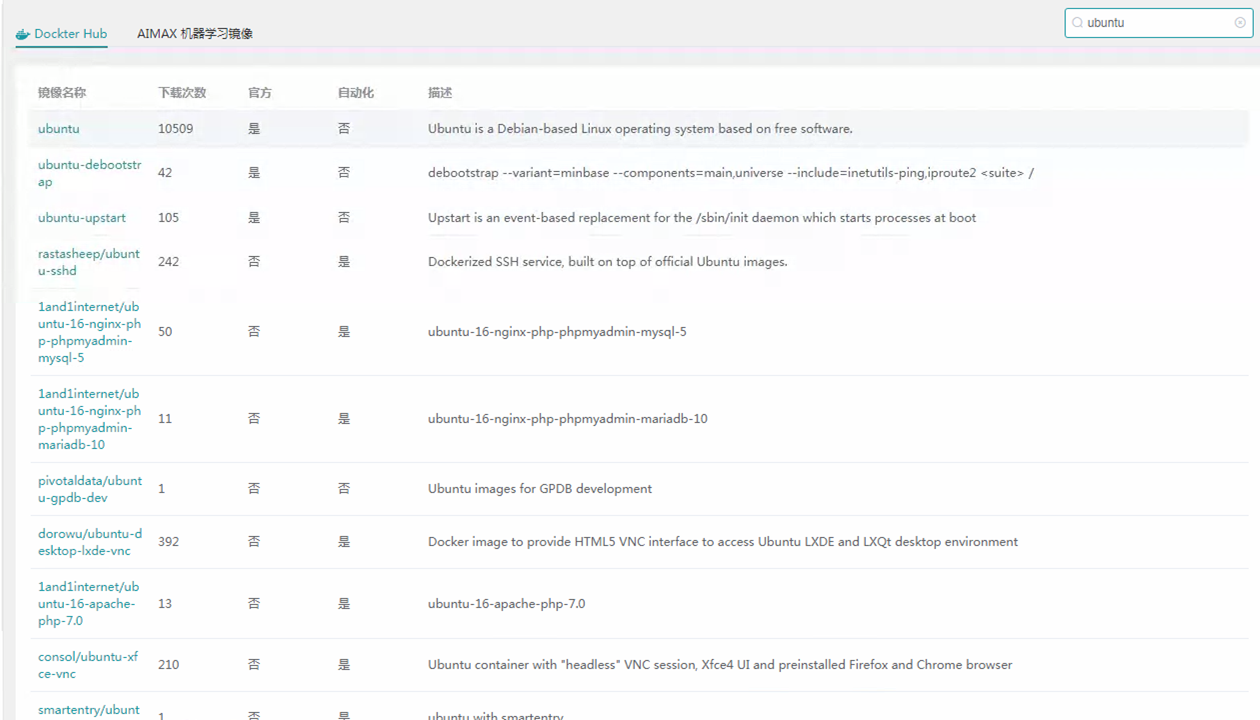Viewport: 1260px width, 720px height.
Task: Select the download count 105
Action: click(169, 218)
